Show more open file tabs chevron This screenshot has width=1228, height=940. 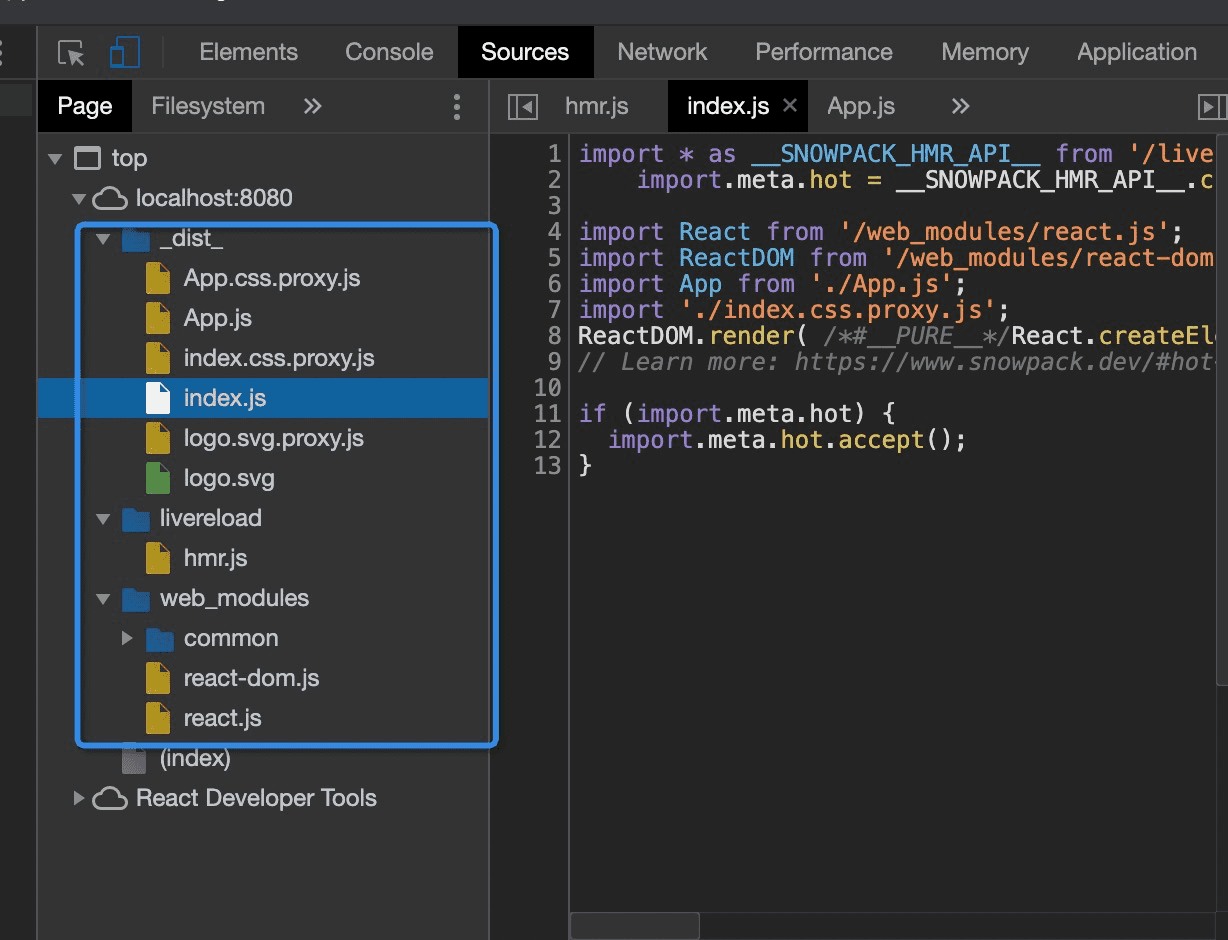pos(960,106)
